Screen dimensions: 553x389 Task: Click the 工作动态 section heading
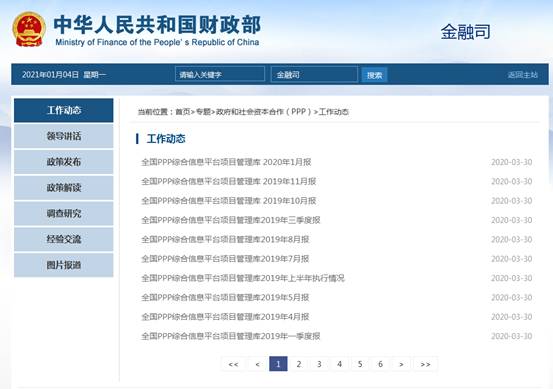tap(166, 139)
